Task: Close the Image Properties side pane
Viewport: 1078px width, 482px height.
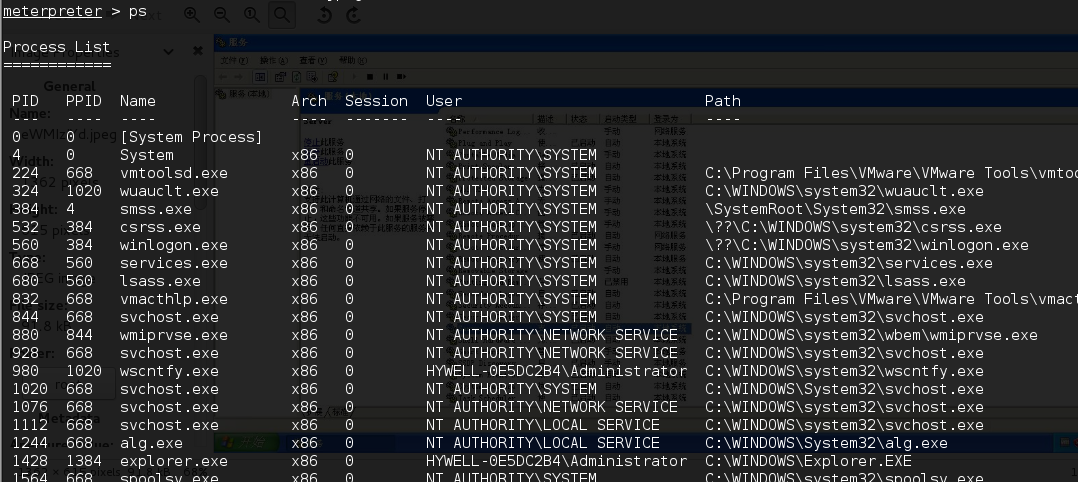Action: (x=198, y=51)
